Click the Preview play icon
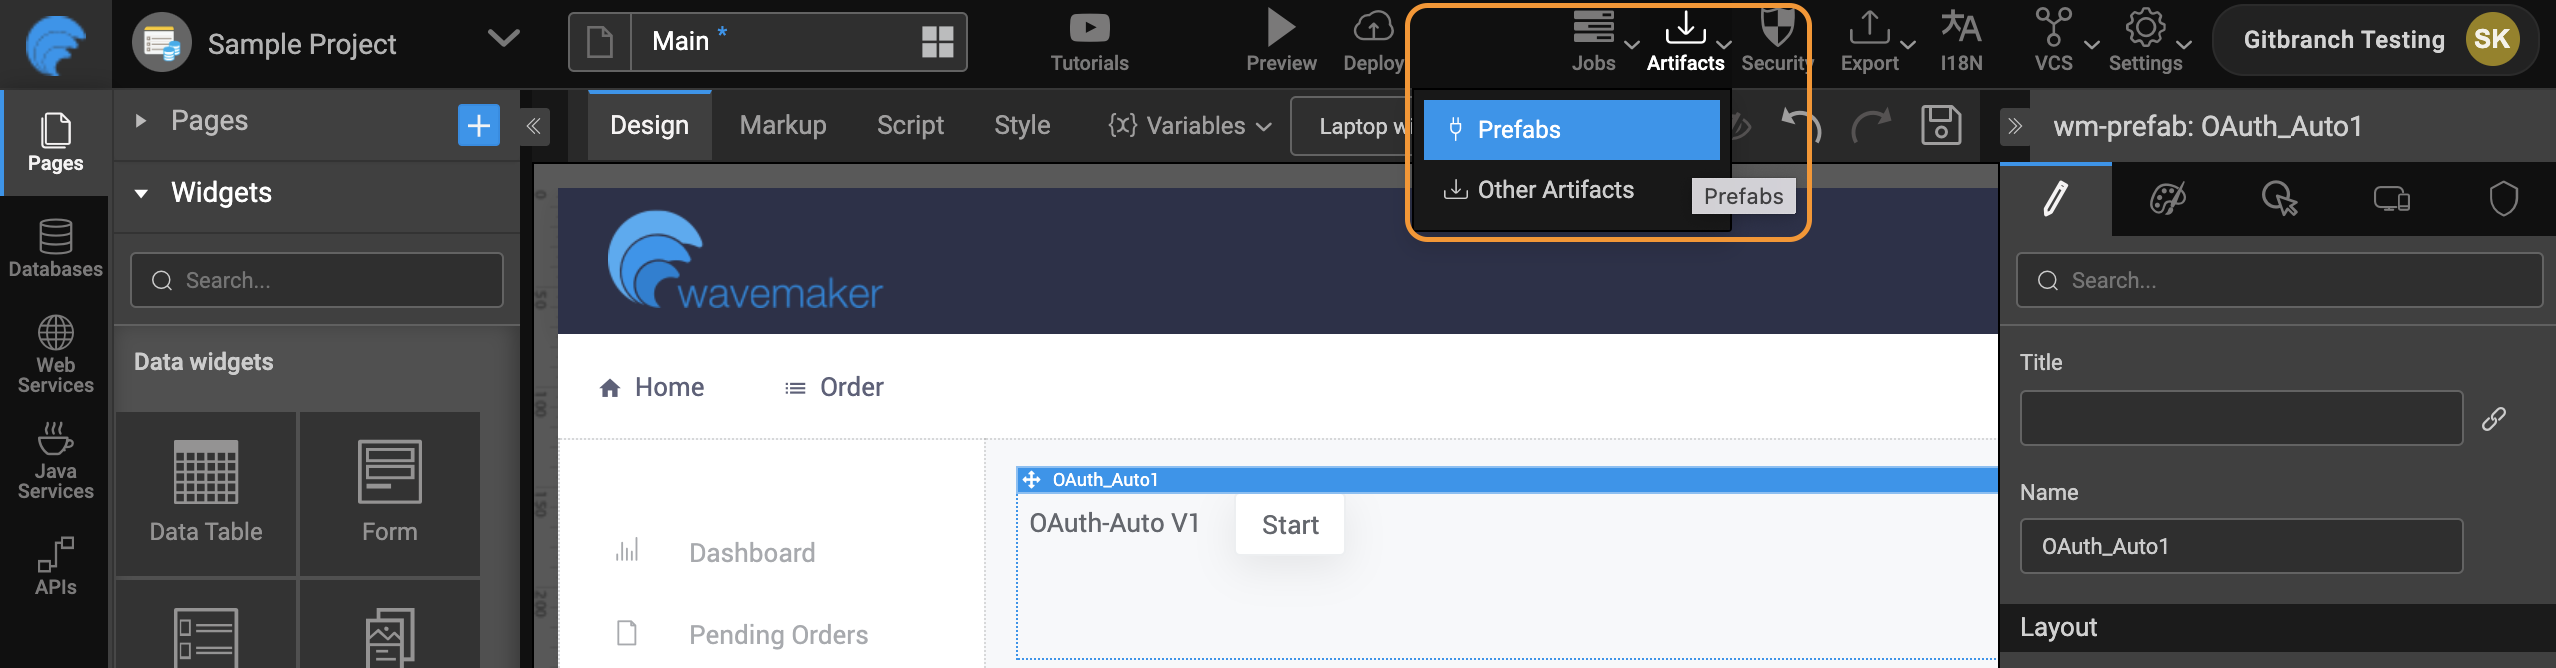 coord(1280,40)
